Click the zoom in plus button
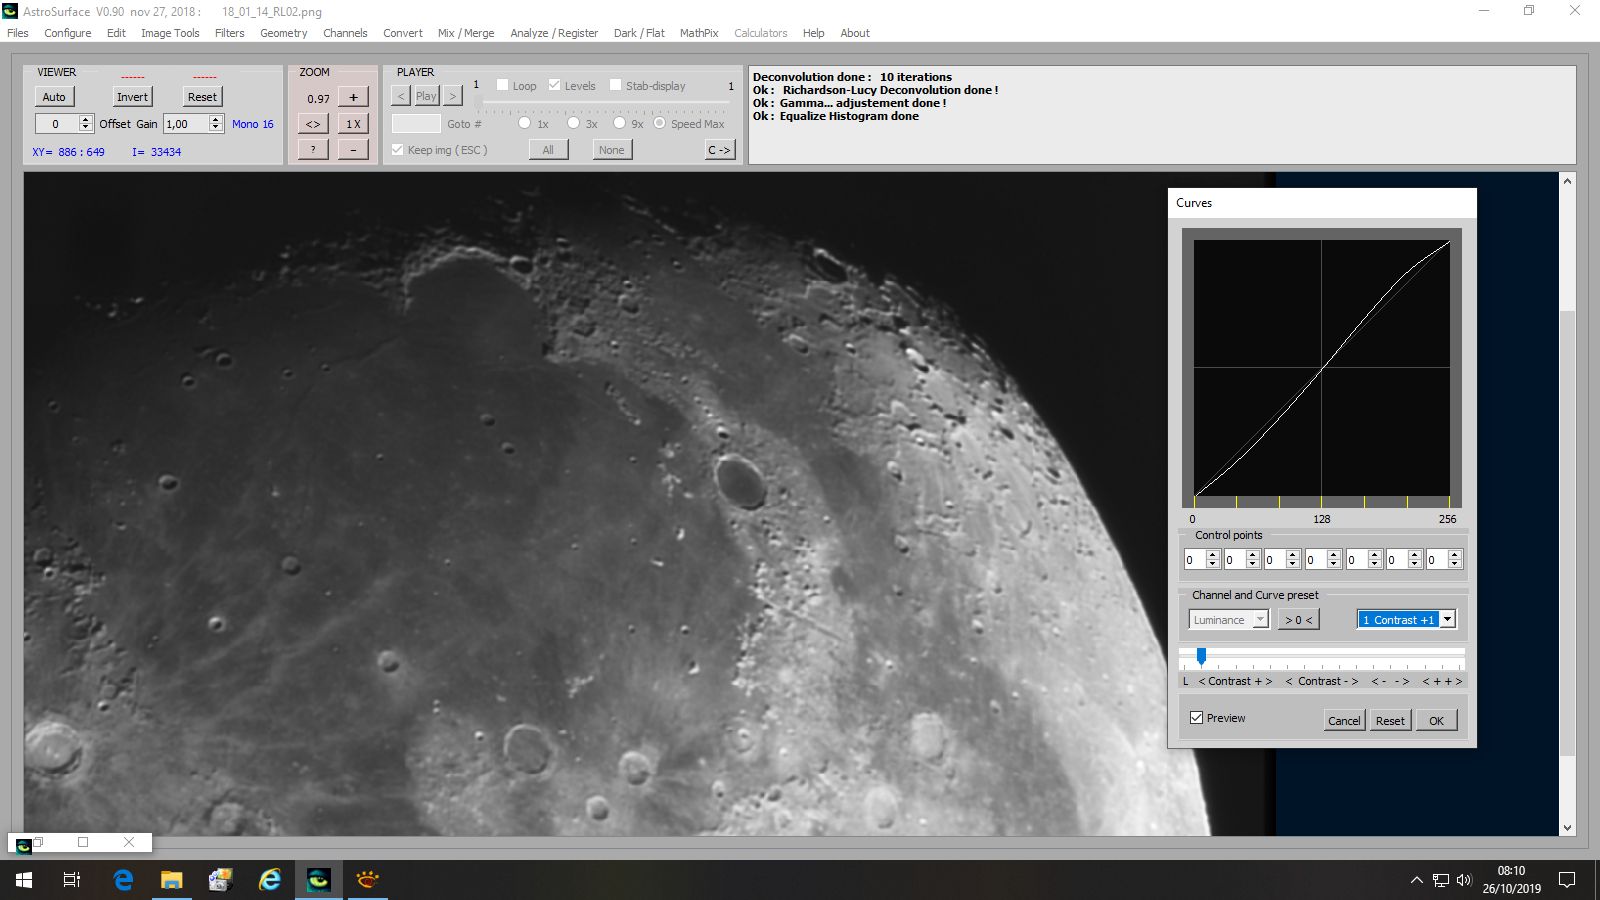The image size is (1600, 900). click(353, 97)
